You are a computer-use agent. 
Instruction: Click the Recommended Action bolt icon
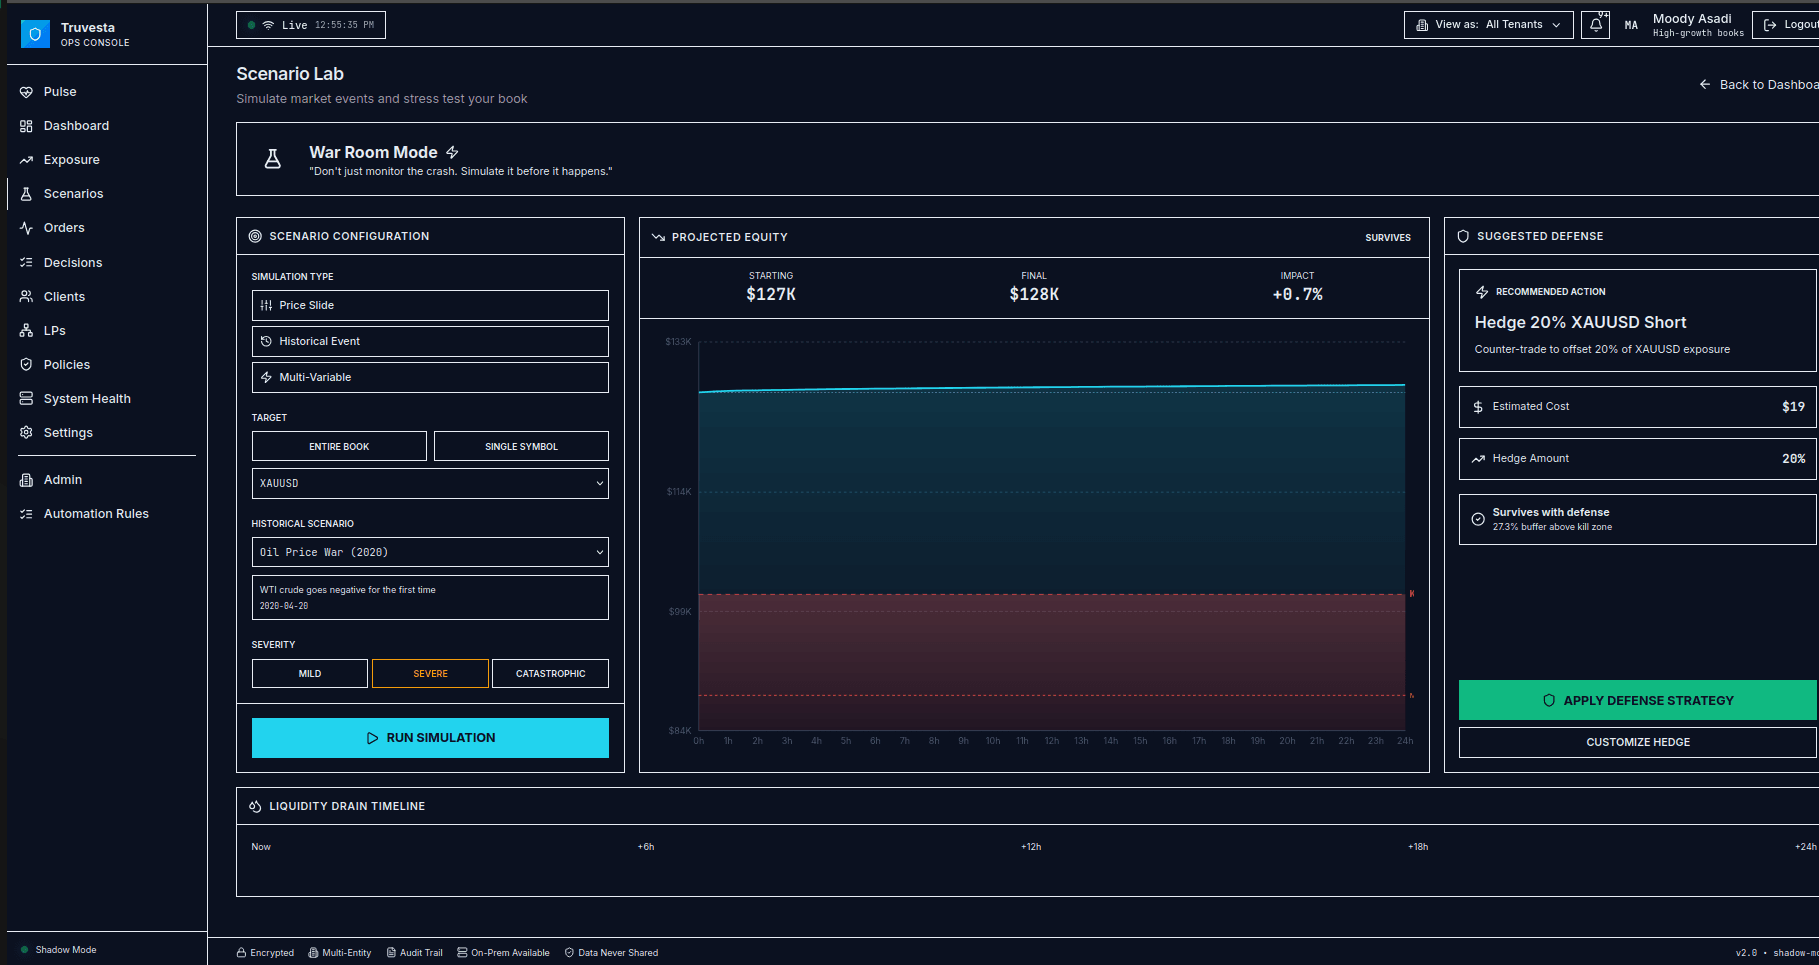(1482, 292)
